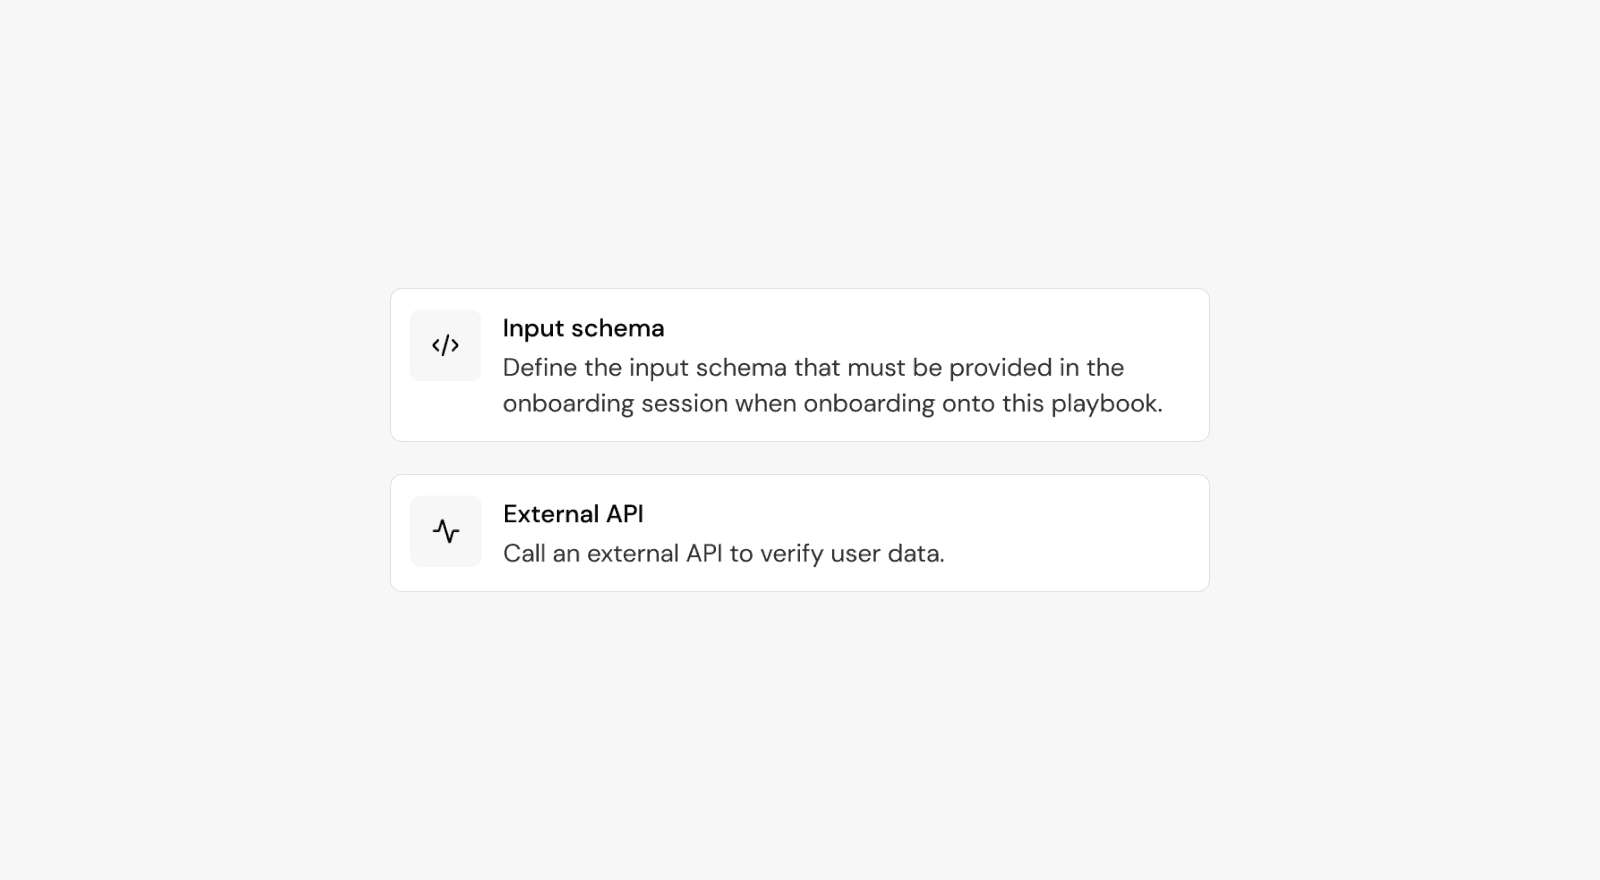
Task: Click the phrase 'verify user data'
Action: 855,552
